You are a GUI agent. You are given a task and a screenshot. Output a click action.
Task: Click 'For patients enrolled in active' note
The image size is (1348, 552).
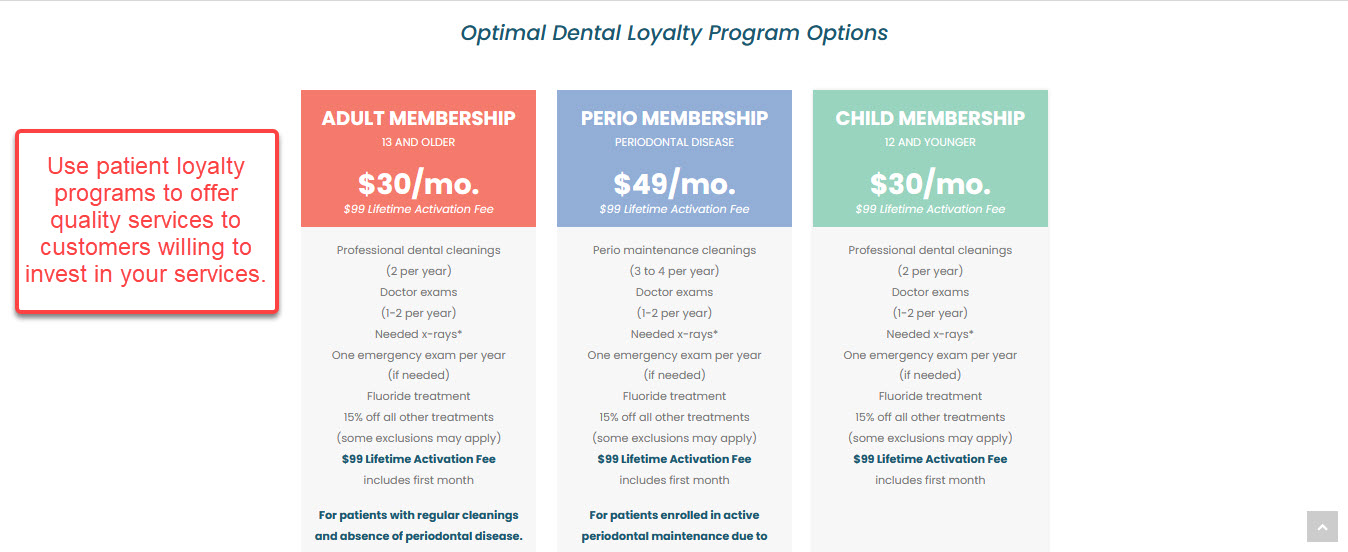point(674,515)
